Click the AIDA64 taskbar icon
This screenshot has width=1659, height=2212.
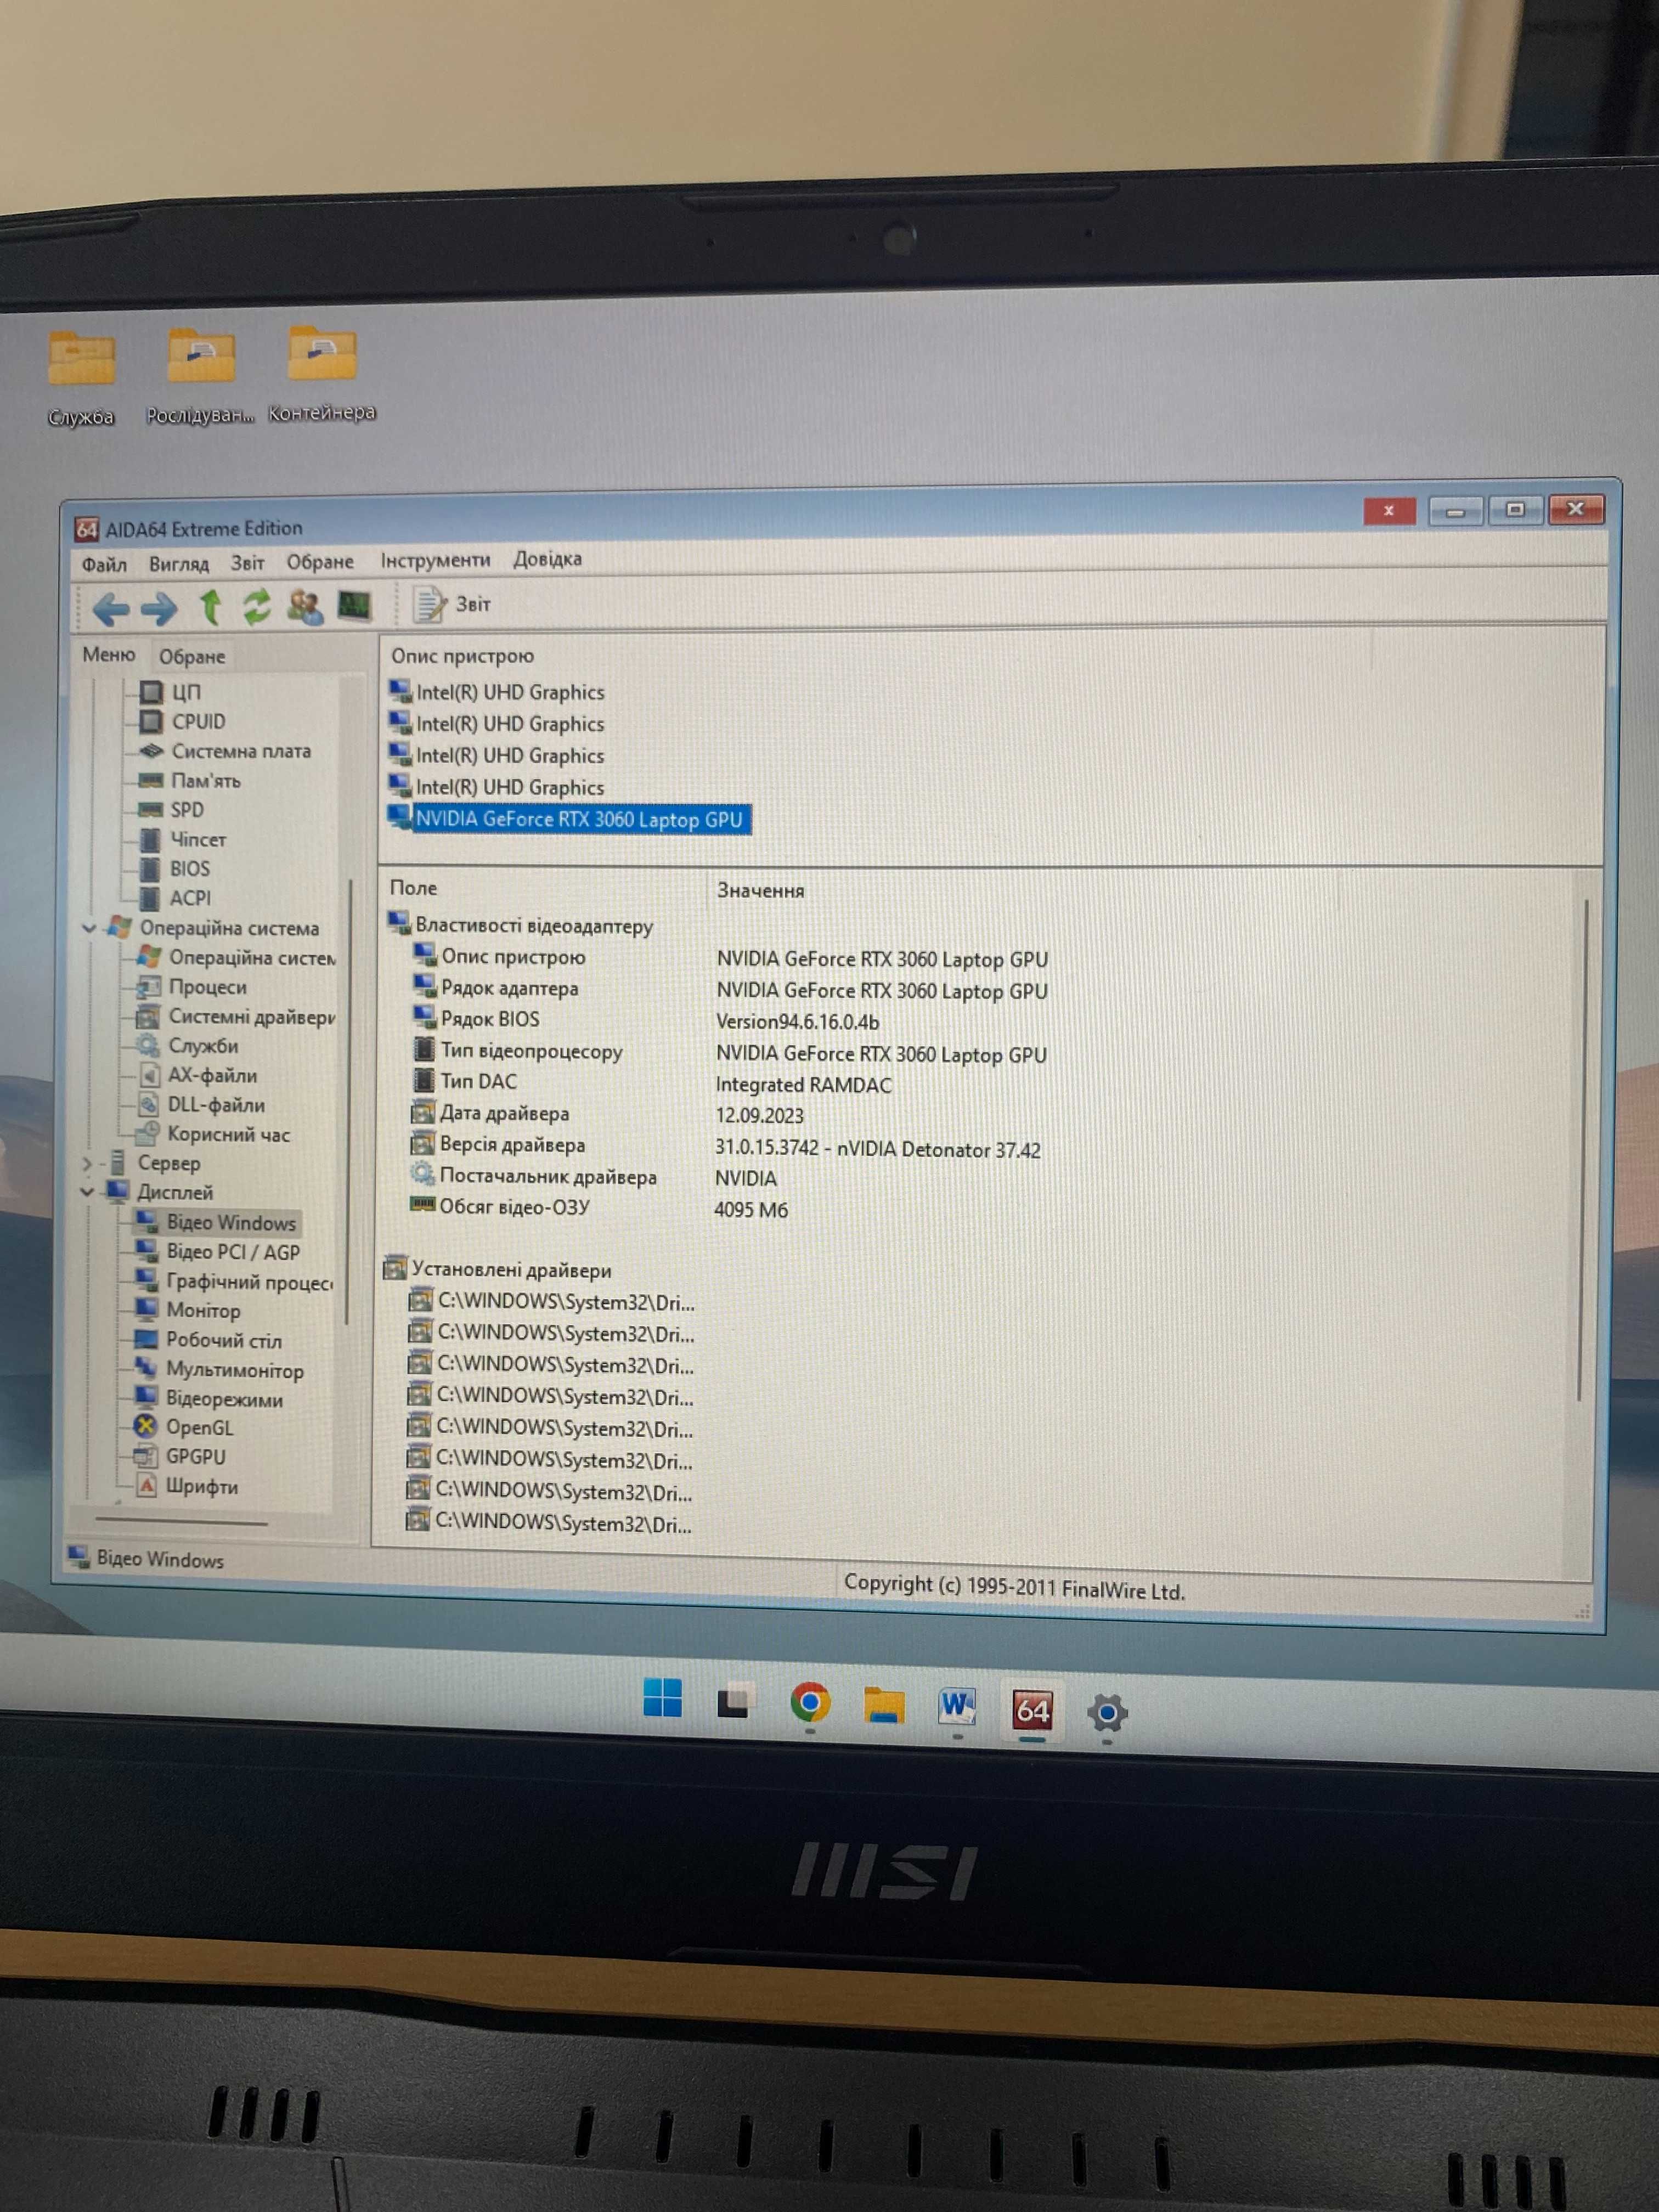1032,1709
